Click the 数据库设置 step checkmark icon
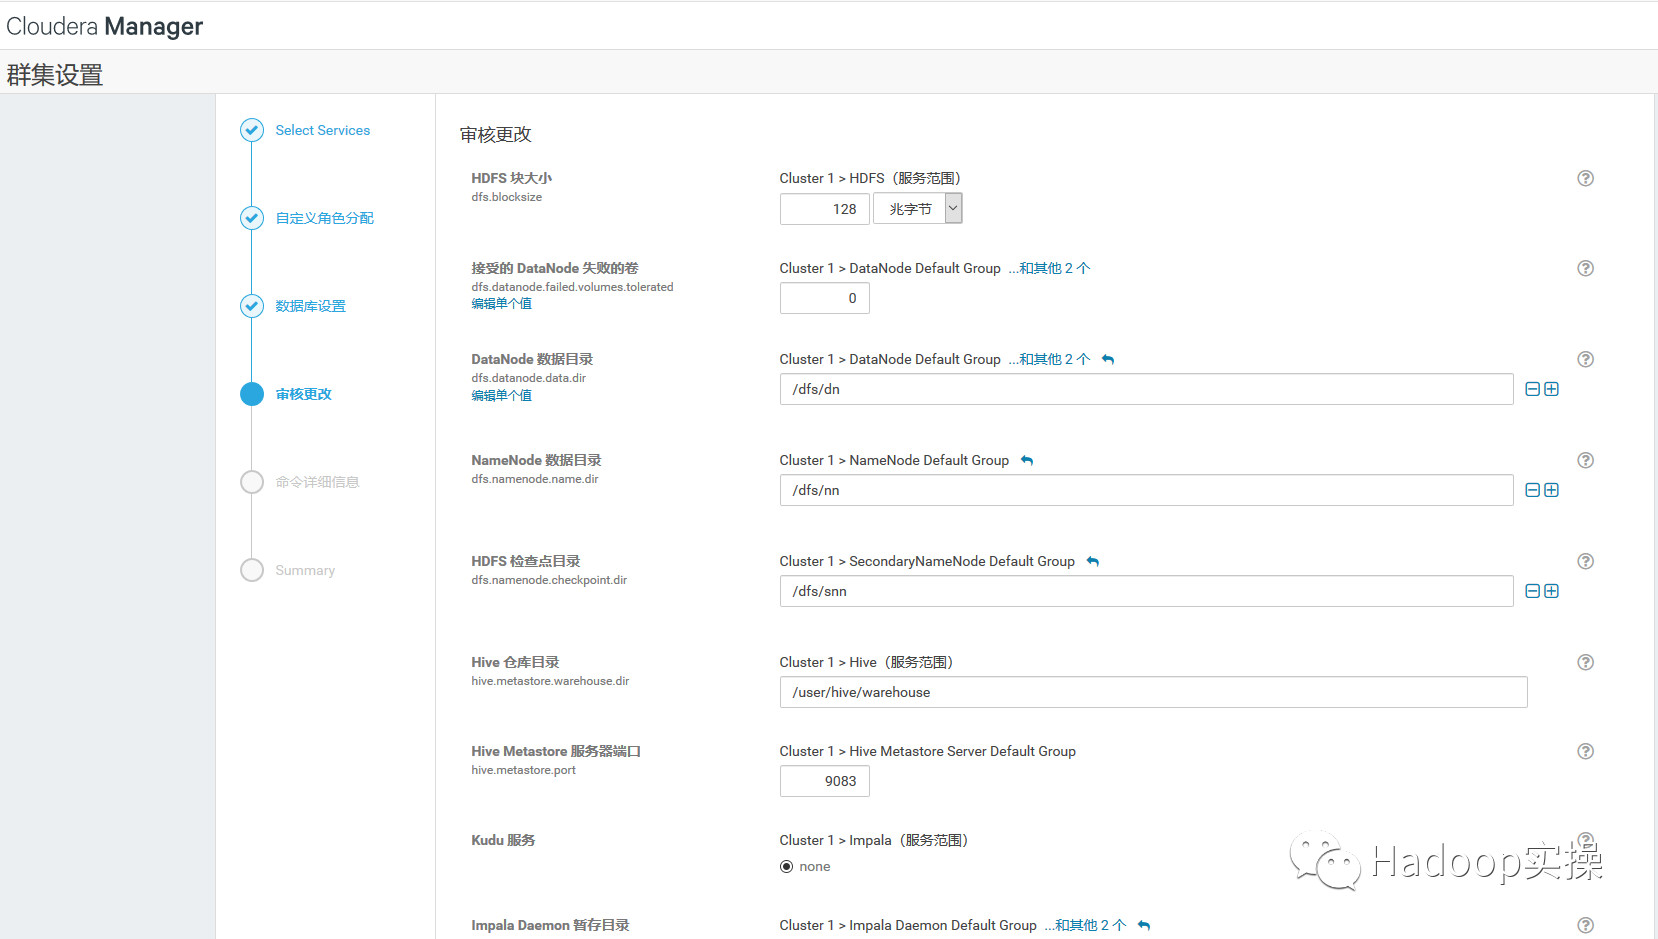 [252, 306]
